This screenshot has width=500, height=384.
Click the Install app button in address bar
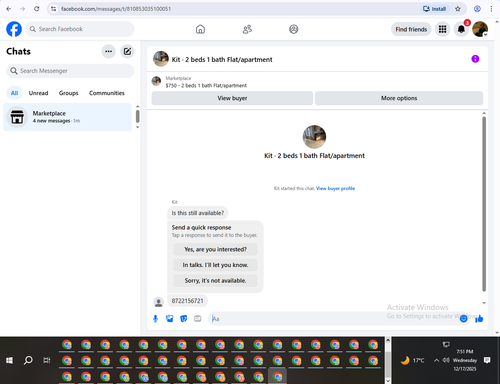434,9
